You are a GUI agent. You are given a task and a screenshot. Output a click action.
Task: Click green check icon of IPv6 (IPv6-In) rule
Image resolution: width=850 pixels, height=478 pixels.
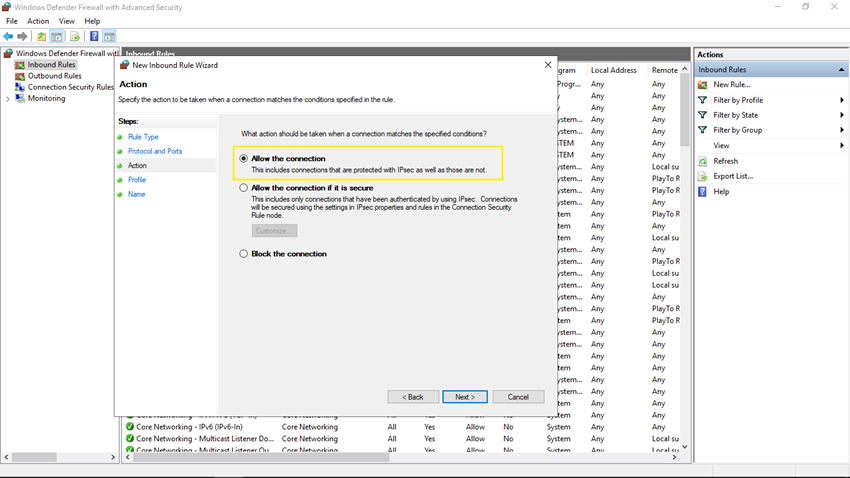[x=130, y=427]
